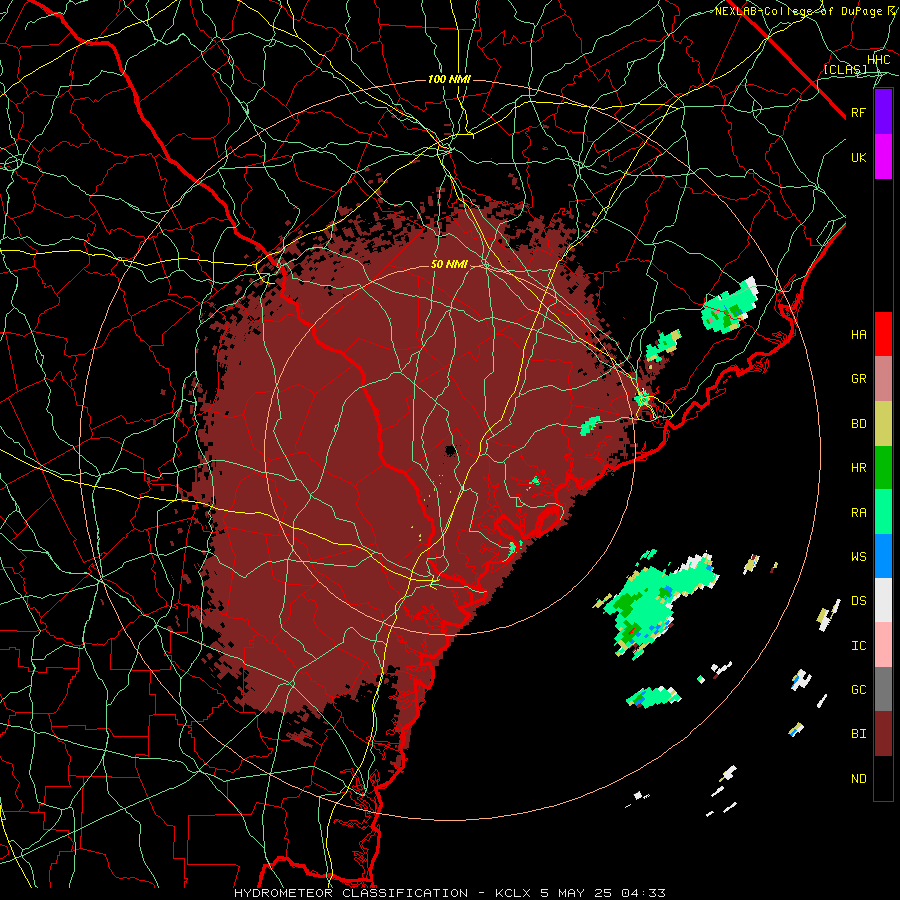Click the light pink IC legend swatch

(883, 645)
